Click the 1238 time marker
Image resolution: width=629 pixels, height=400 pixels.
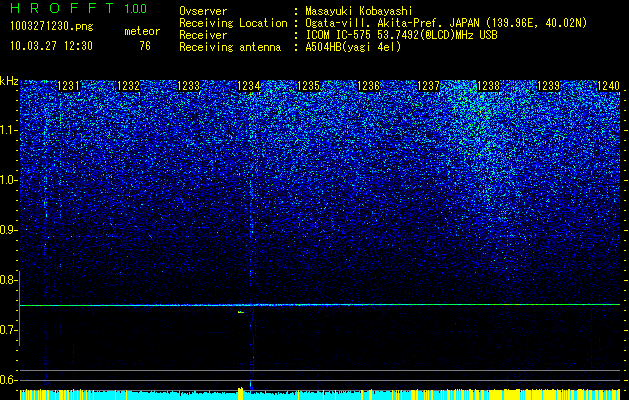[x=488, y=86]
